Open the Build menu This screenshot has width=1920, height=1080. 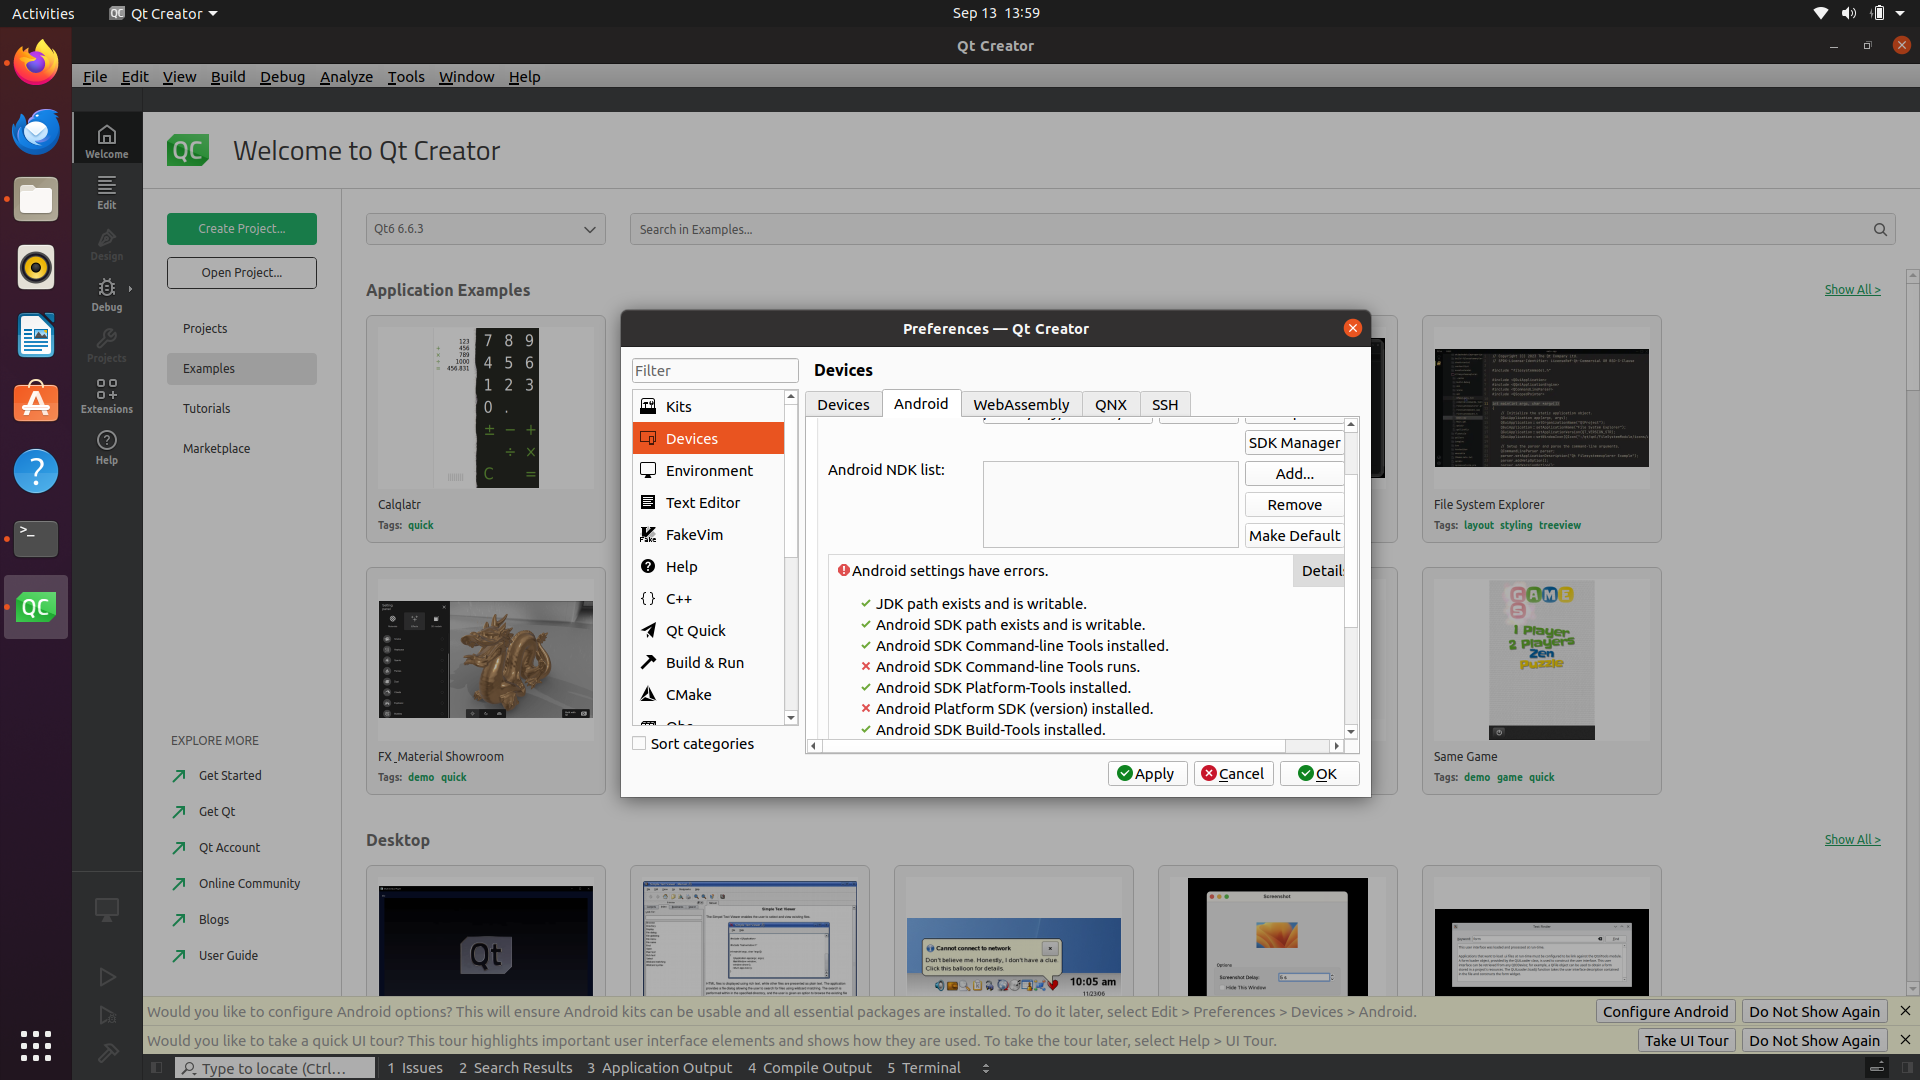228,76
